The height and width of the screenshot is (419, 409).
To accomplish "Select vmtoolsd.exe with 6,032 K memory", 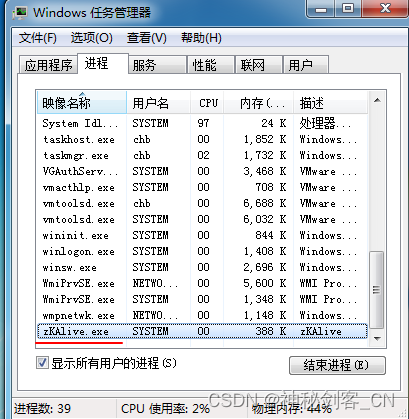I will pyautogui.click(x=202, y=219).
